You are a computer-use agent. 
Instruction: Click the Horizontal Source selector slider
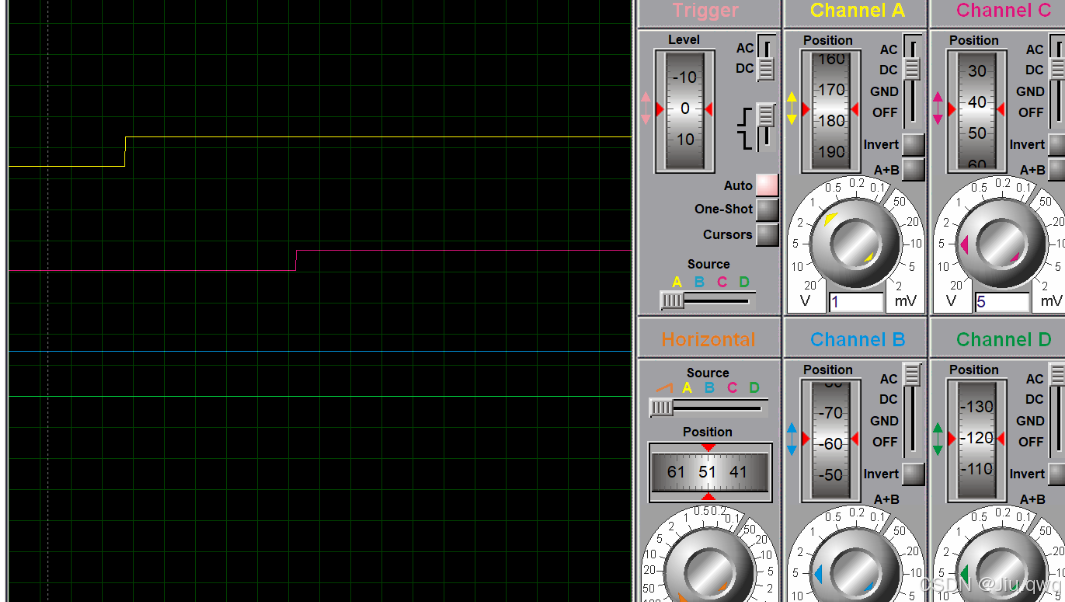click(707, 407)
